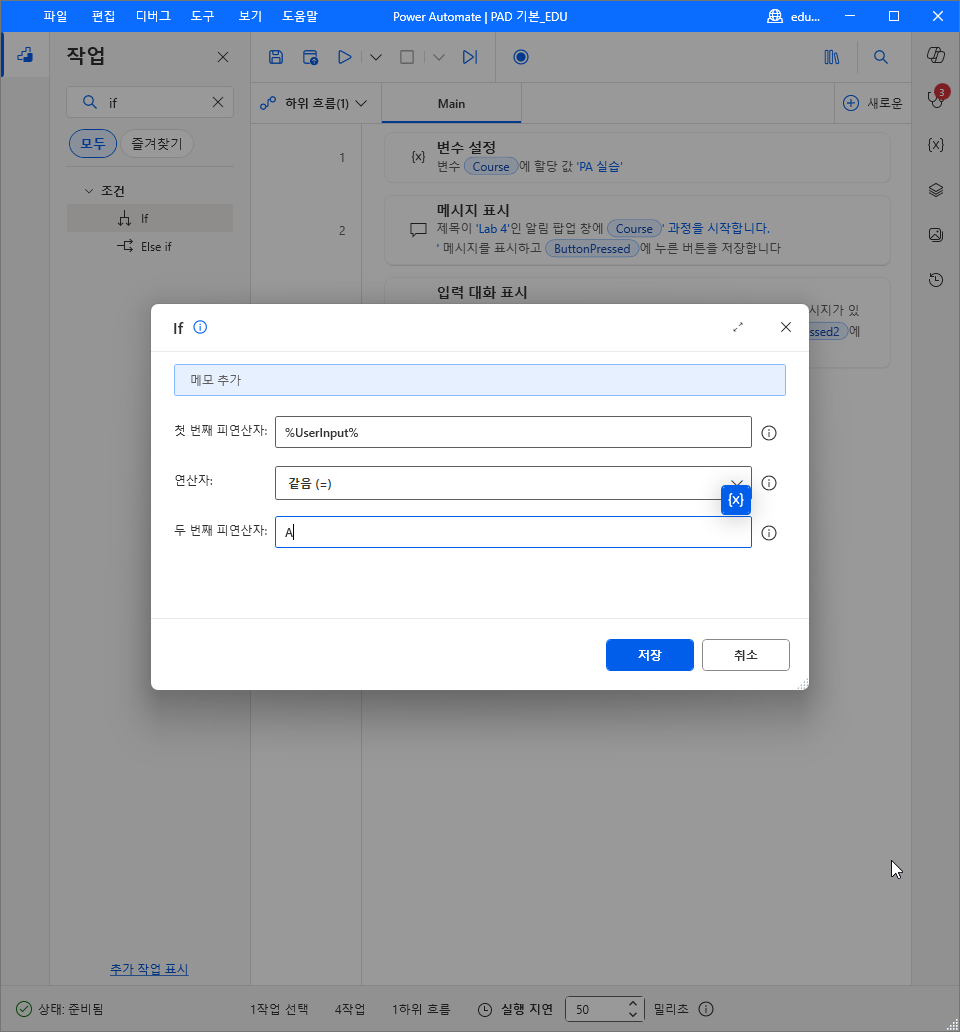The height and width of the screenshot is (1032, 960).
Task: Open the 연산자 같음 (=) dropdown
Action: [513, 483]
